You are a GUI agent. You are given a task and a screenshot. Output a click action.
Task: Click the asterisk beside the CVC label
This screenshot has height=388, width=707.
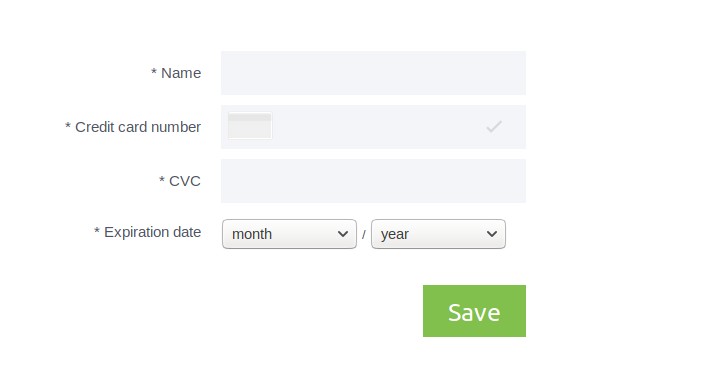tap(162, 180)
